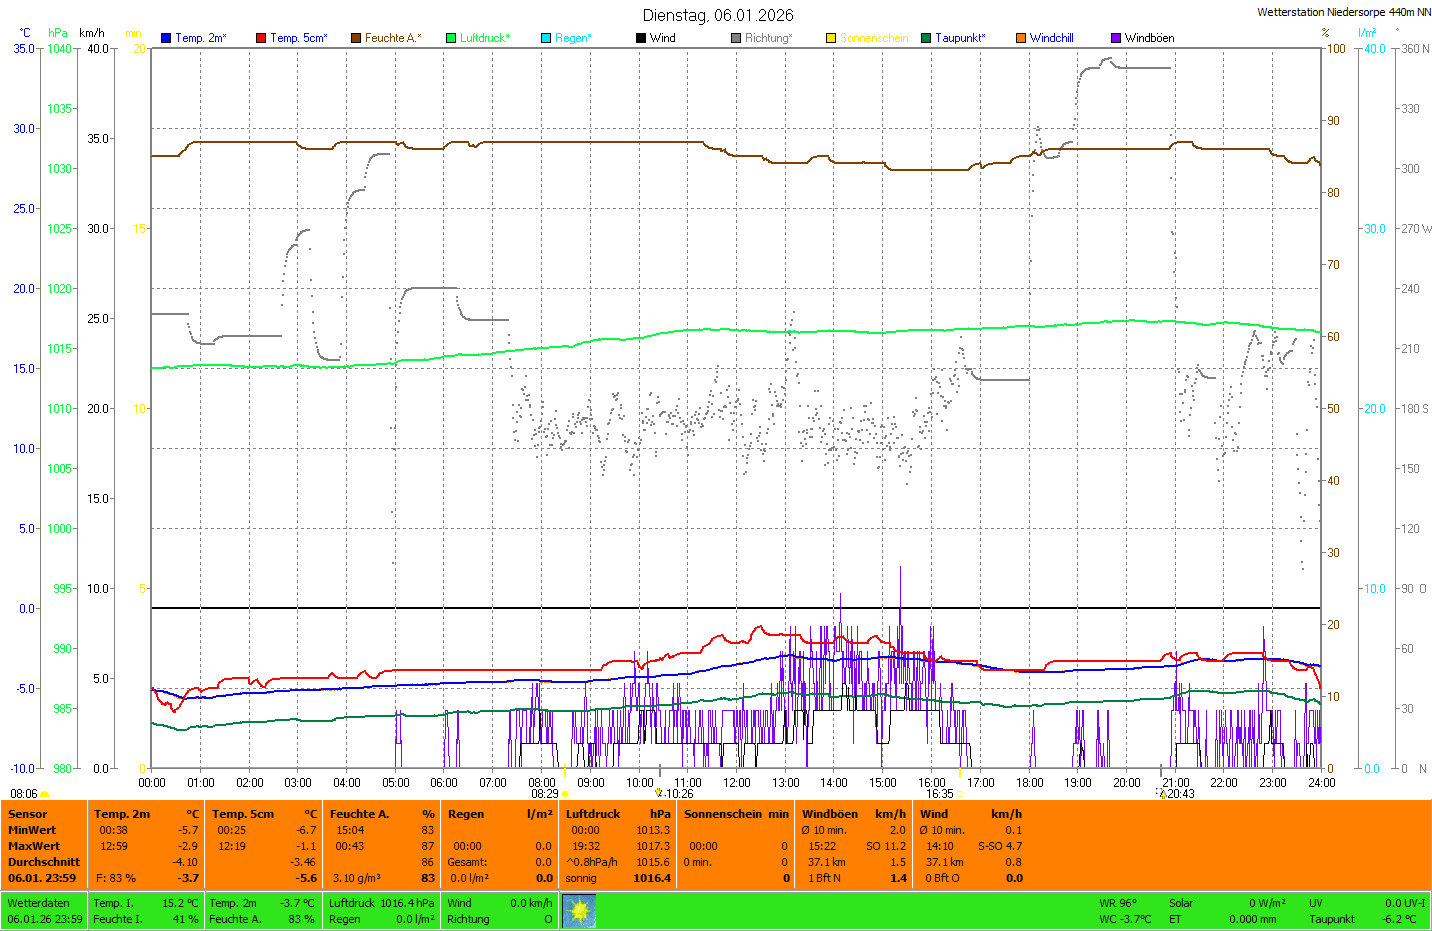1432x931 pixels.
Task: Click the Taupunkt legend label
Action: [x=960, y=38]
